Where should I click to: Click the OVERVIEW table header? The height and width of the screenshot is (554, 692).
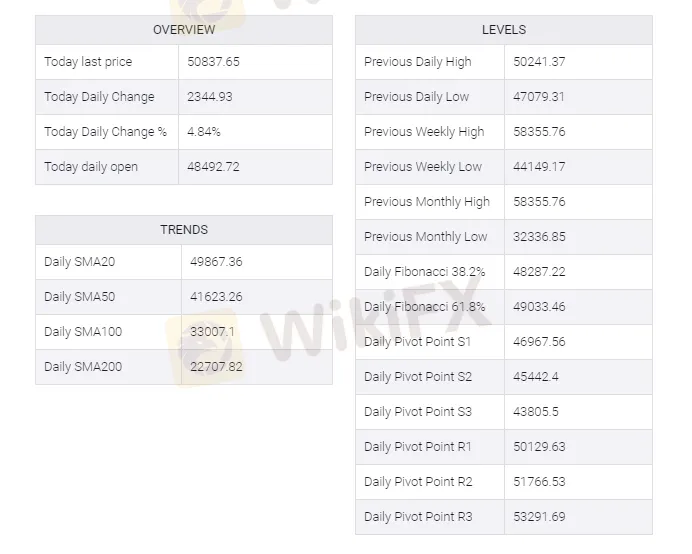pyautogui.click(x=184, y=30)
